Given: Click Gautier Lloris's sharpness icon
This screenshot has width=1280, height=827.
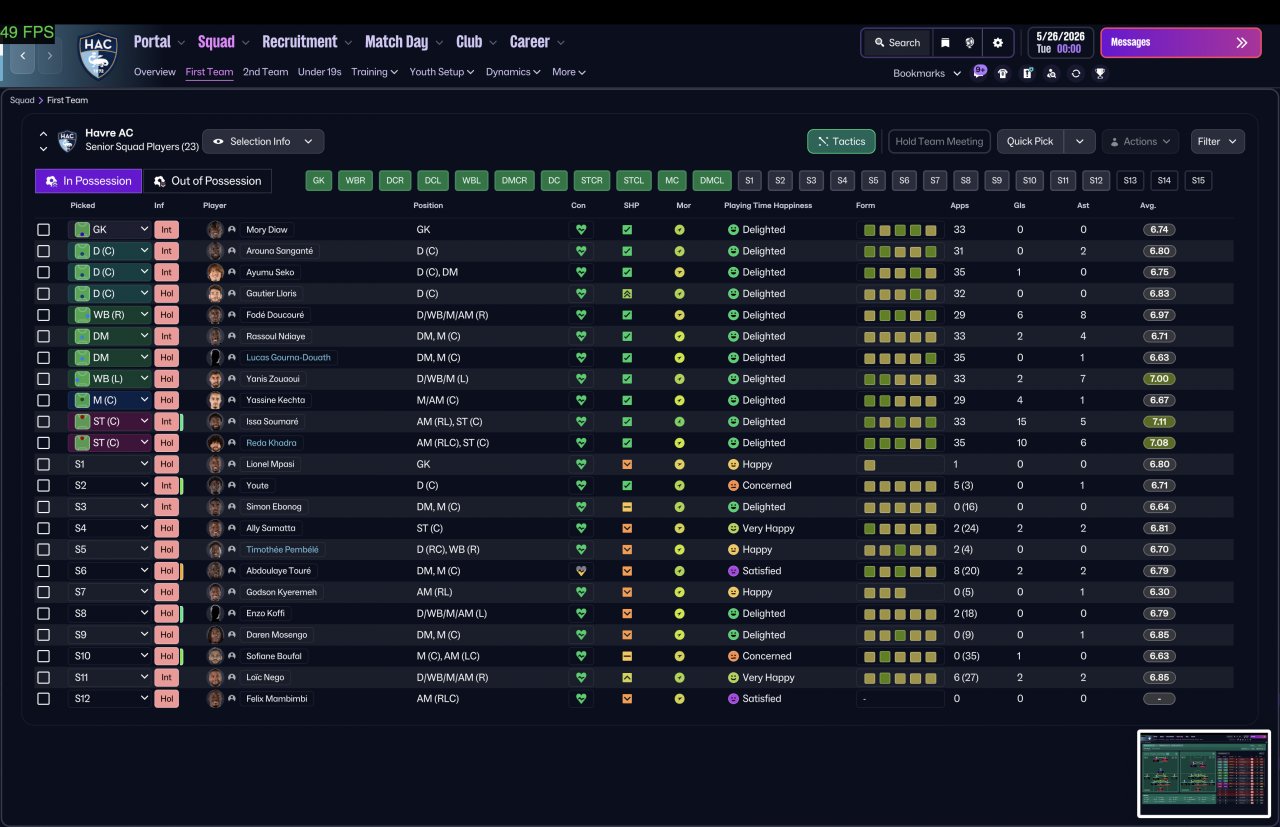Looking at the screenshot, I should click(x=627, y=294).
